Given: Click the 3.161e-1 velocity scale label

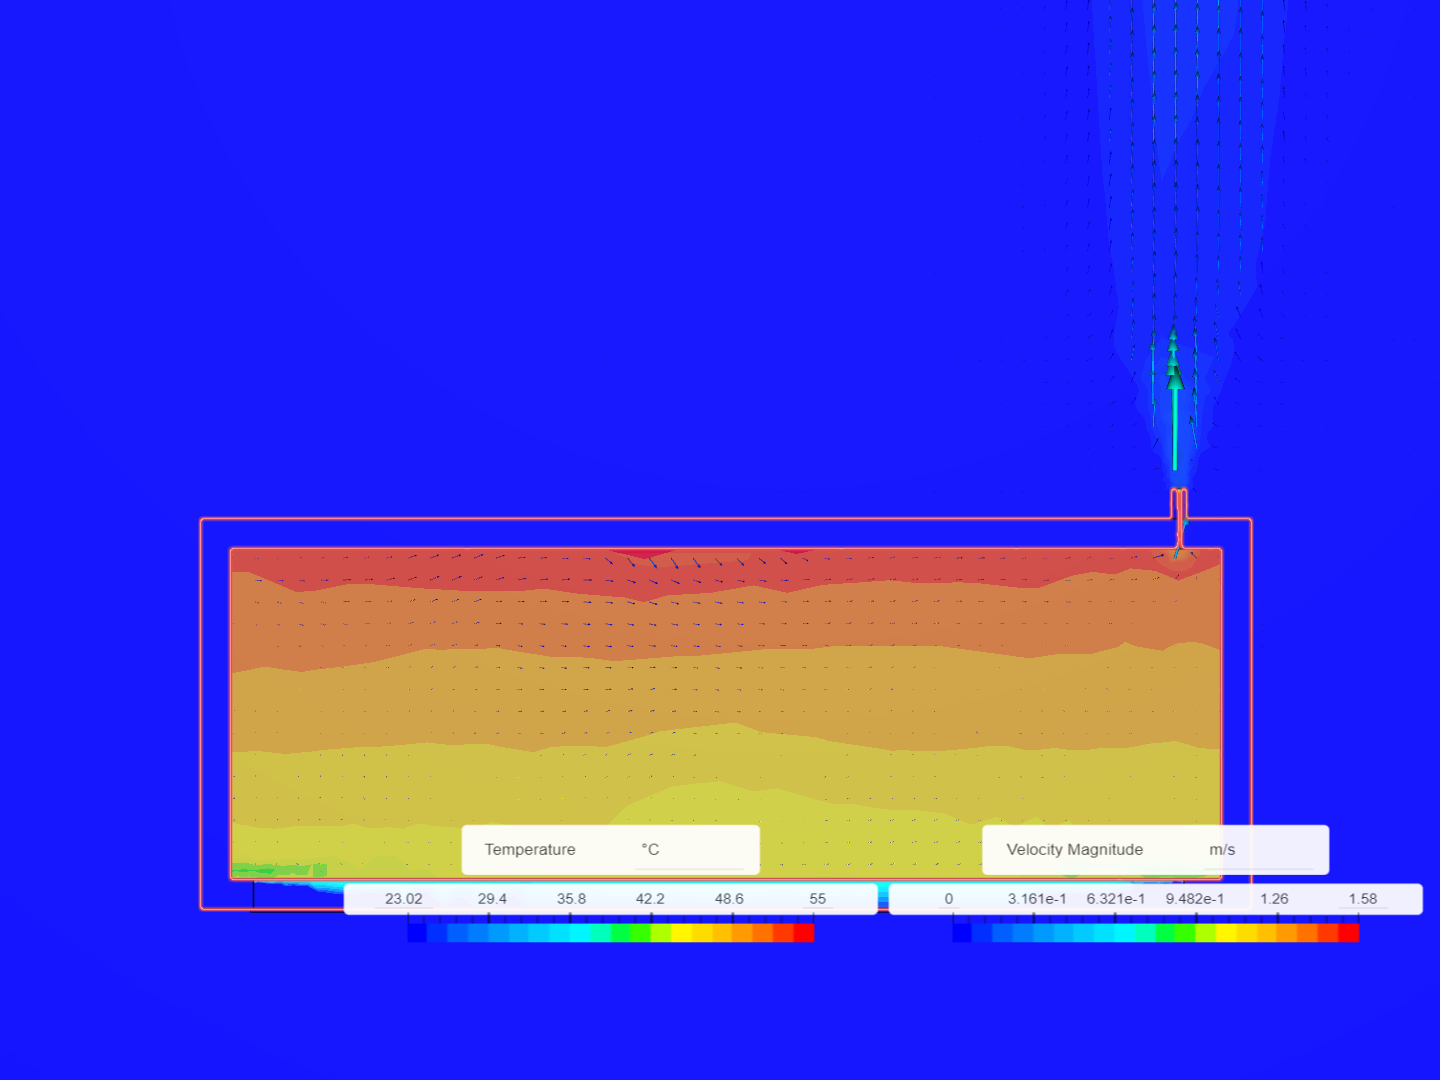Looking at the screenshot, I should pyautogui.click(x=1037, y=898).
